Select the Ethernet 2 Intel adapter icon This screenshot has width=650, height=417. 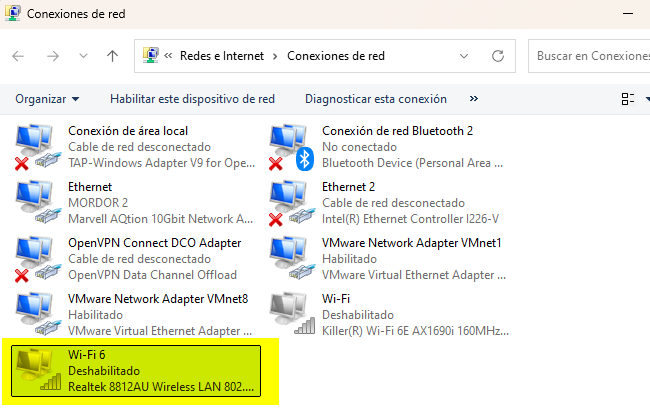[290, 203]
